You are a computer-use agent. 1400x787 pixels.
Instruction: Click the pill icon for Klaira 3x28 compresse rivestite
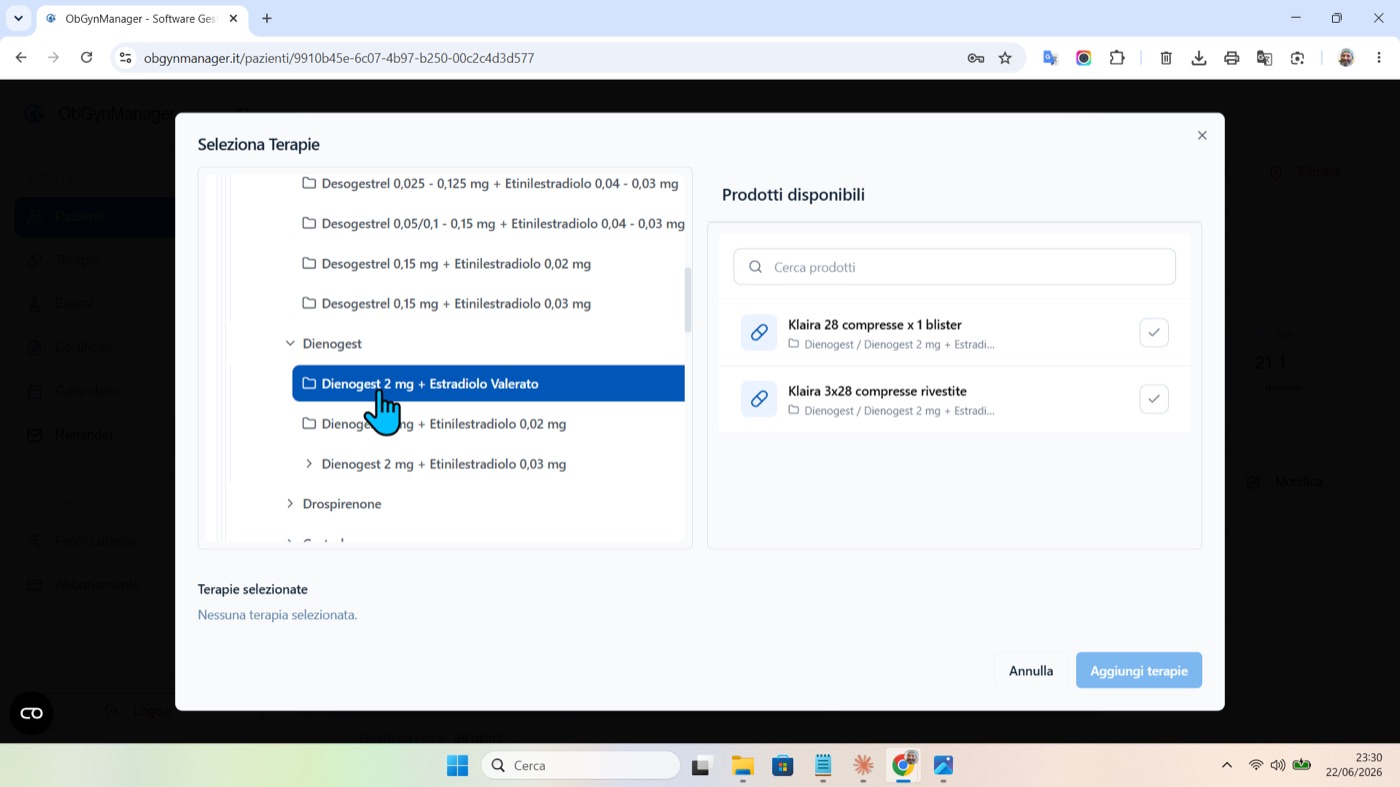759,399
